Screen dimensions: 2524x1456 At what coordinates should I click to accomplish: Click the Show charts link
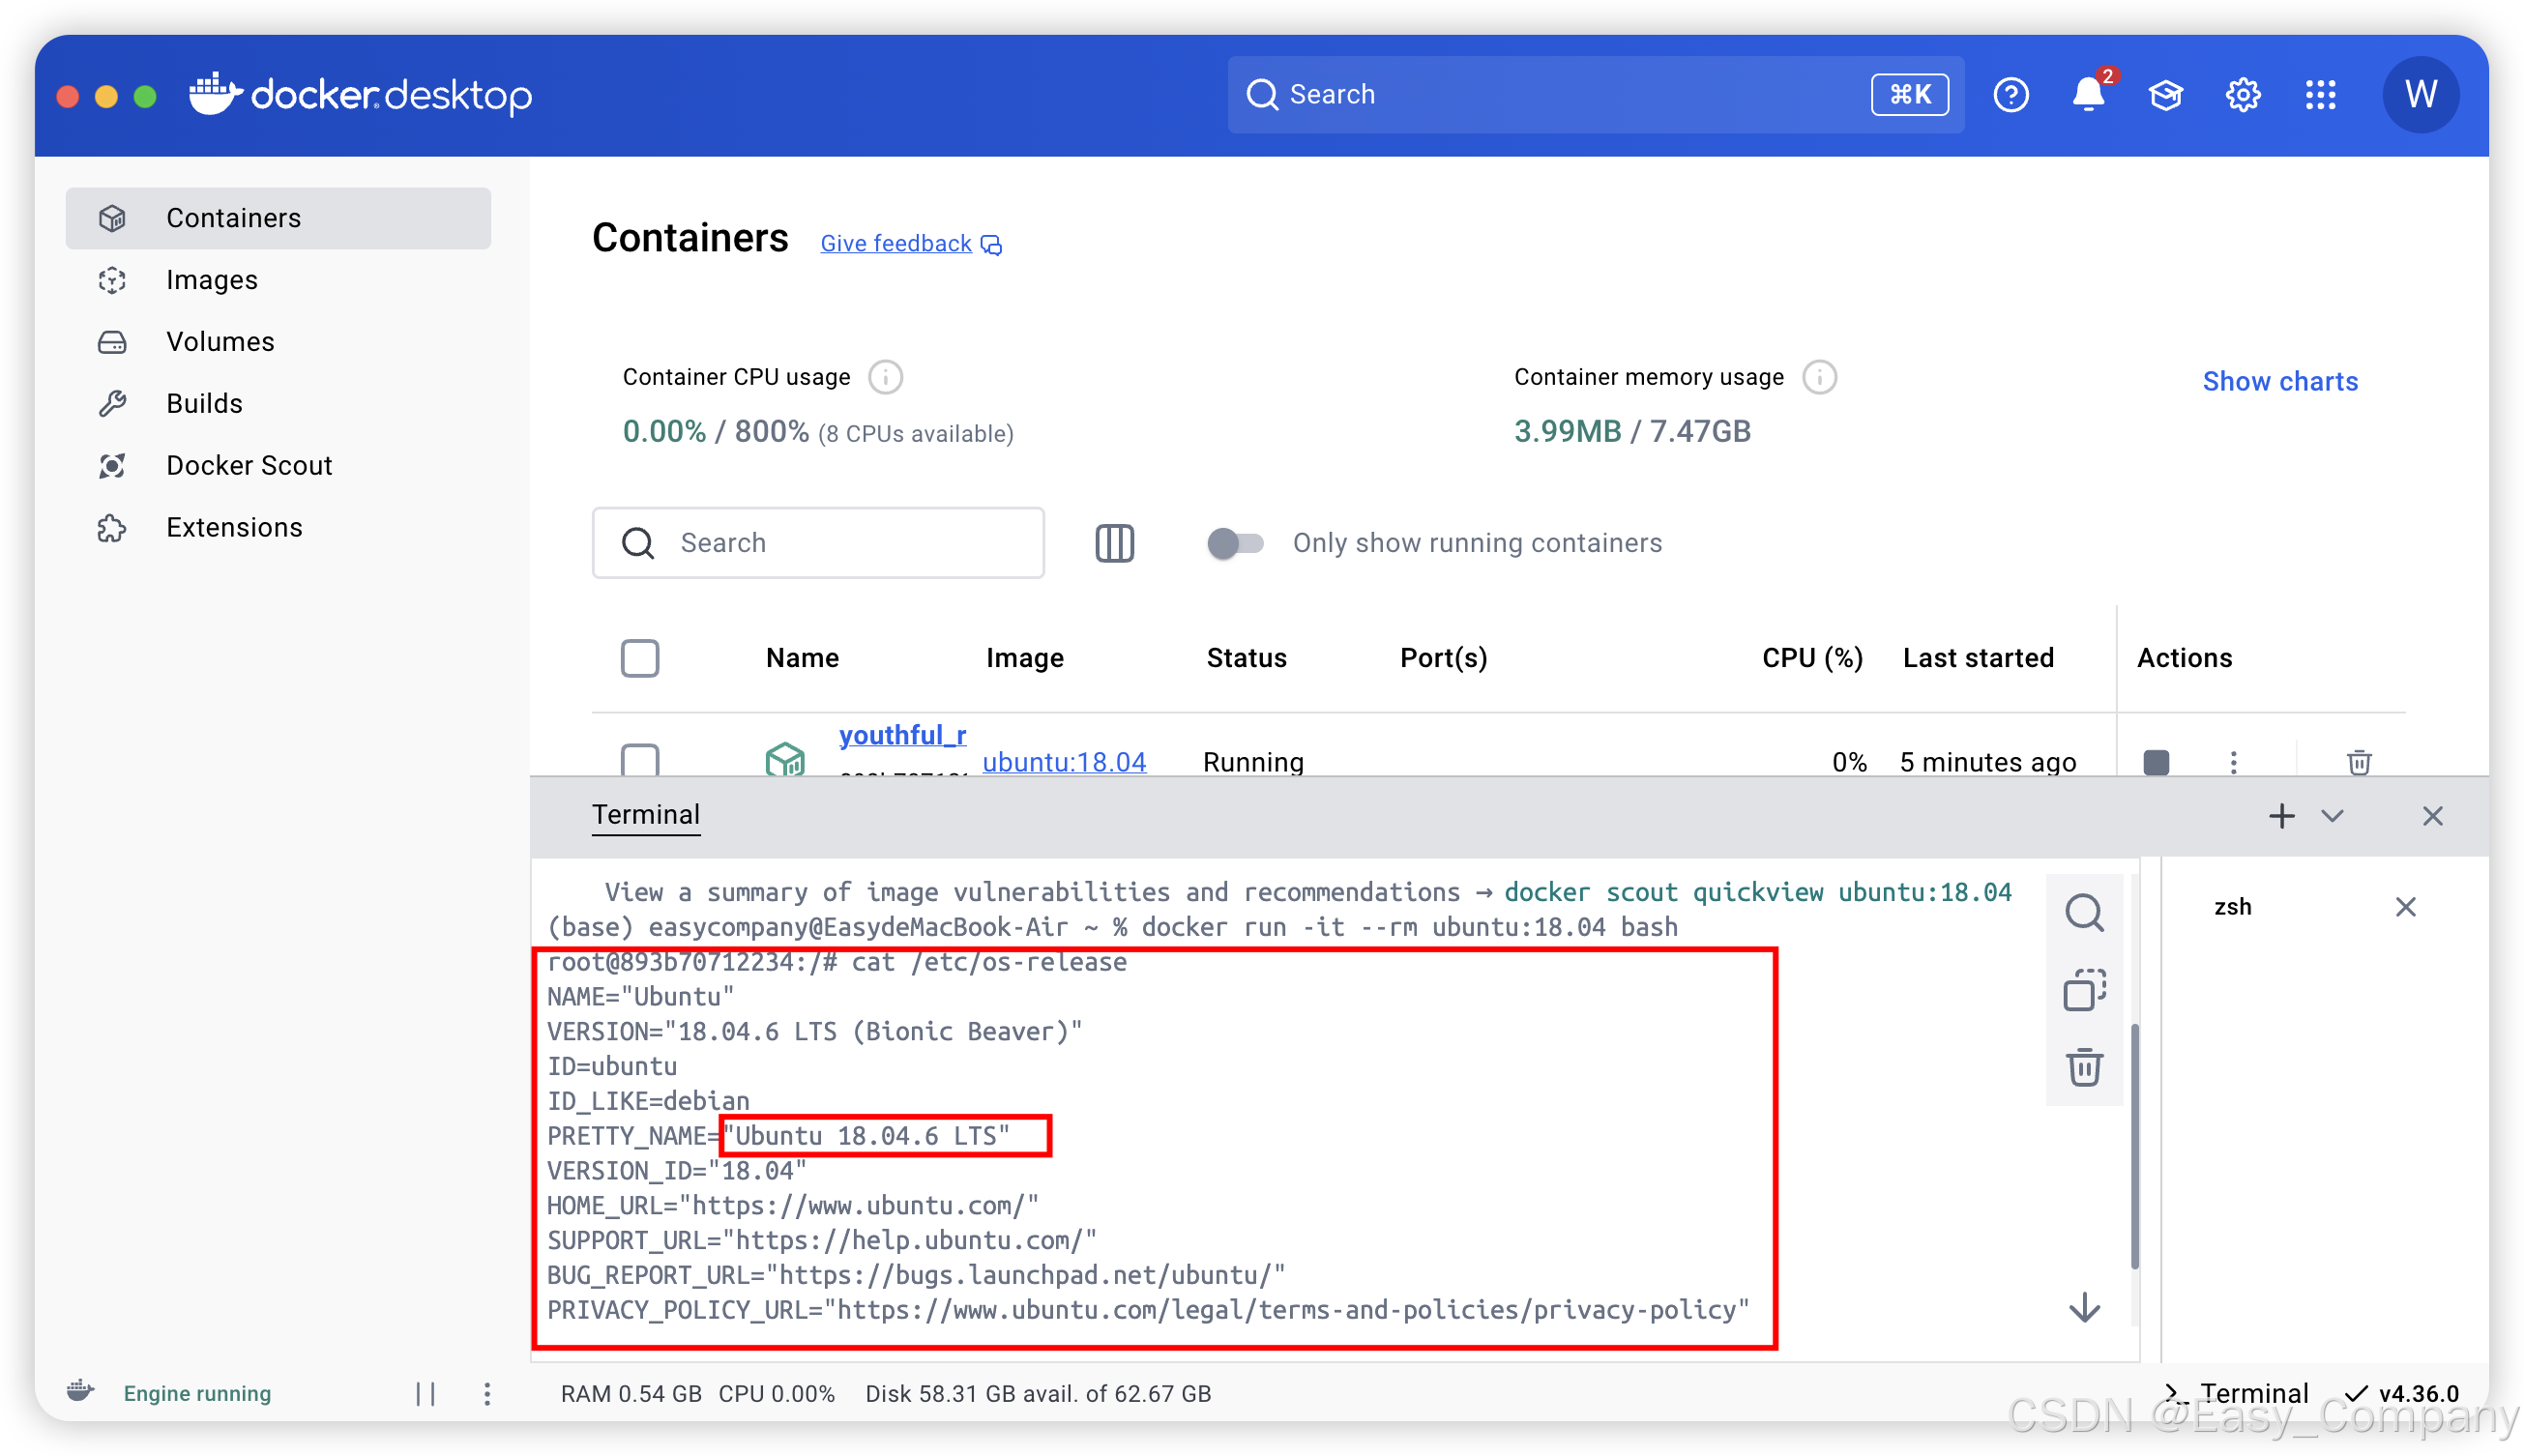point(2280,381)
